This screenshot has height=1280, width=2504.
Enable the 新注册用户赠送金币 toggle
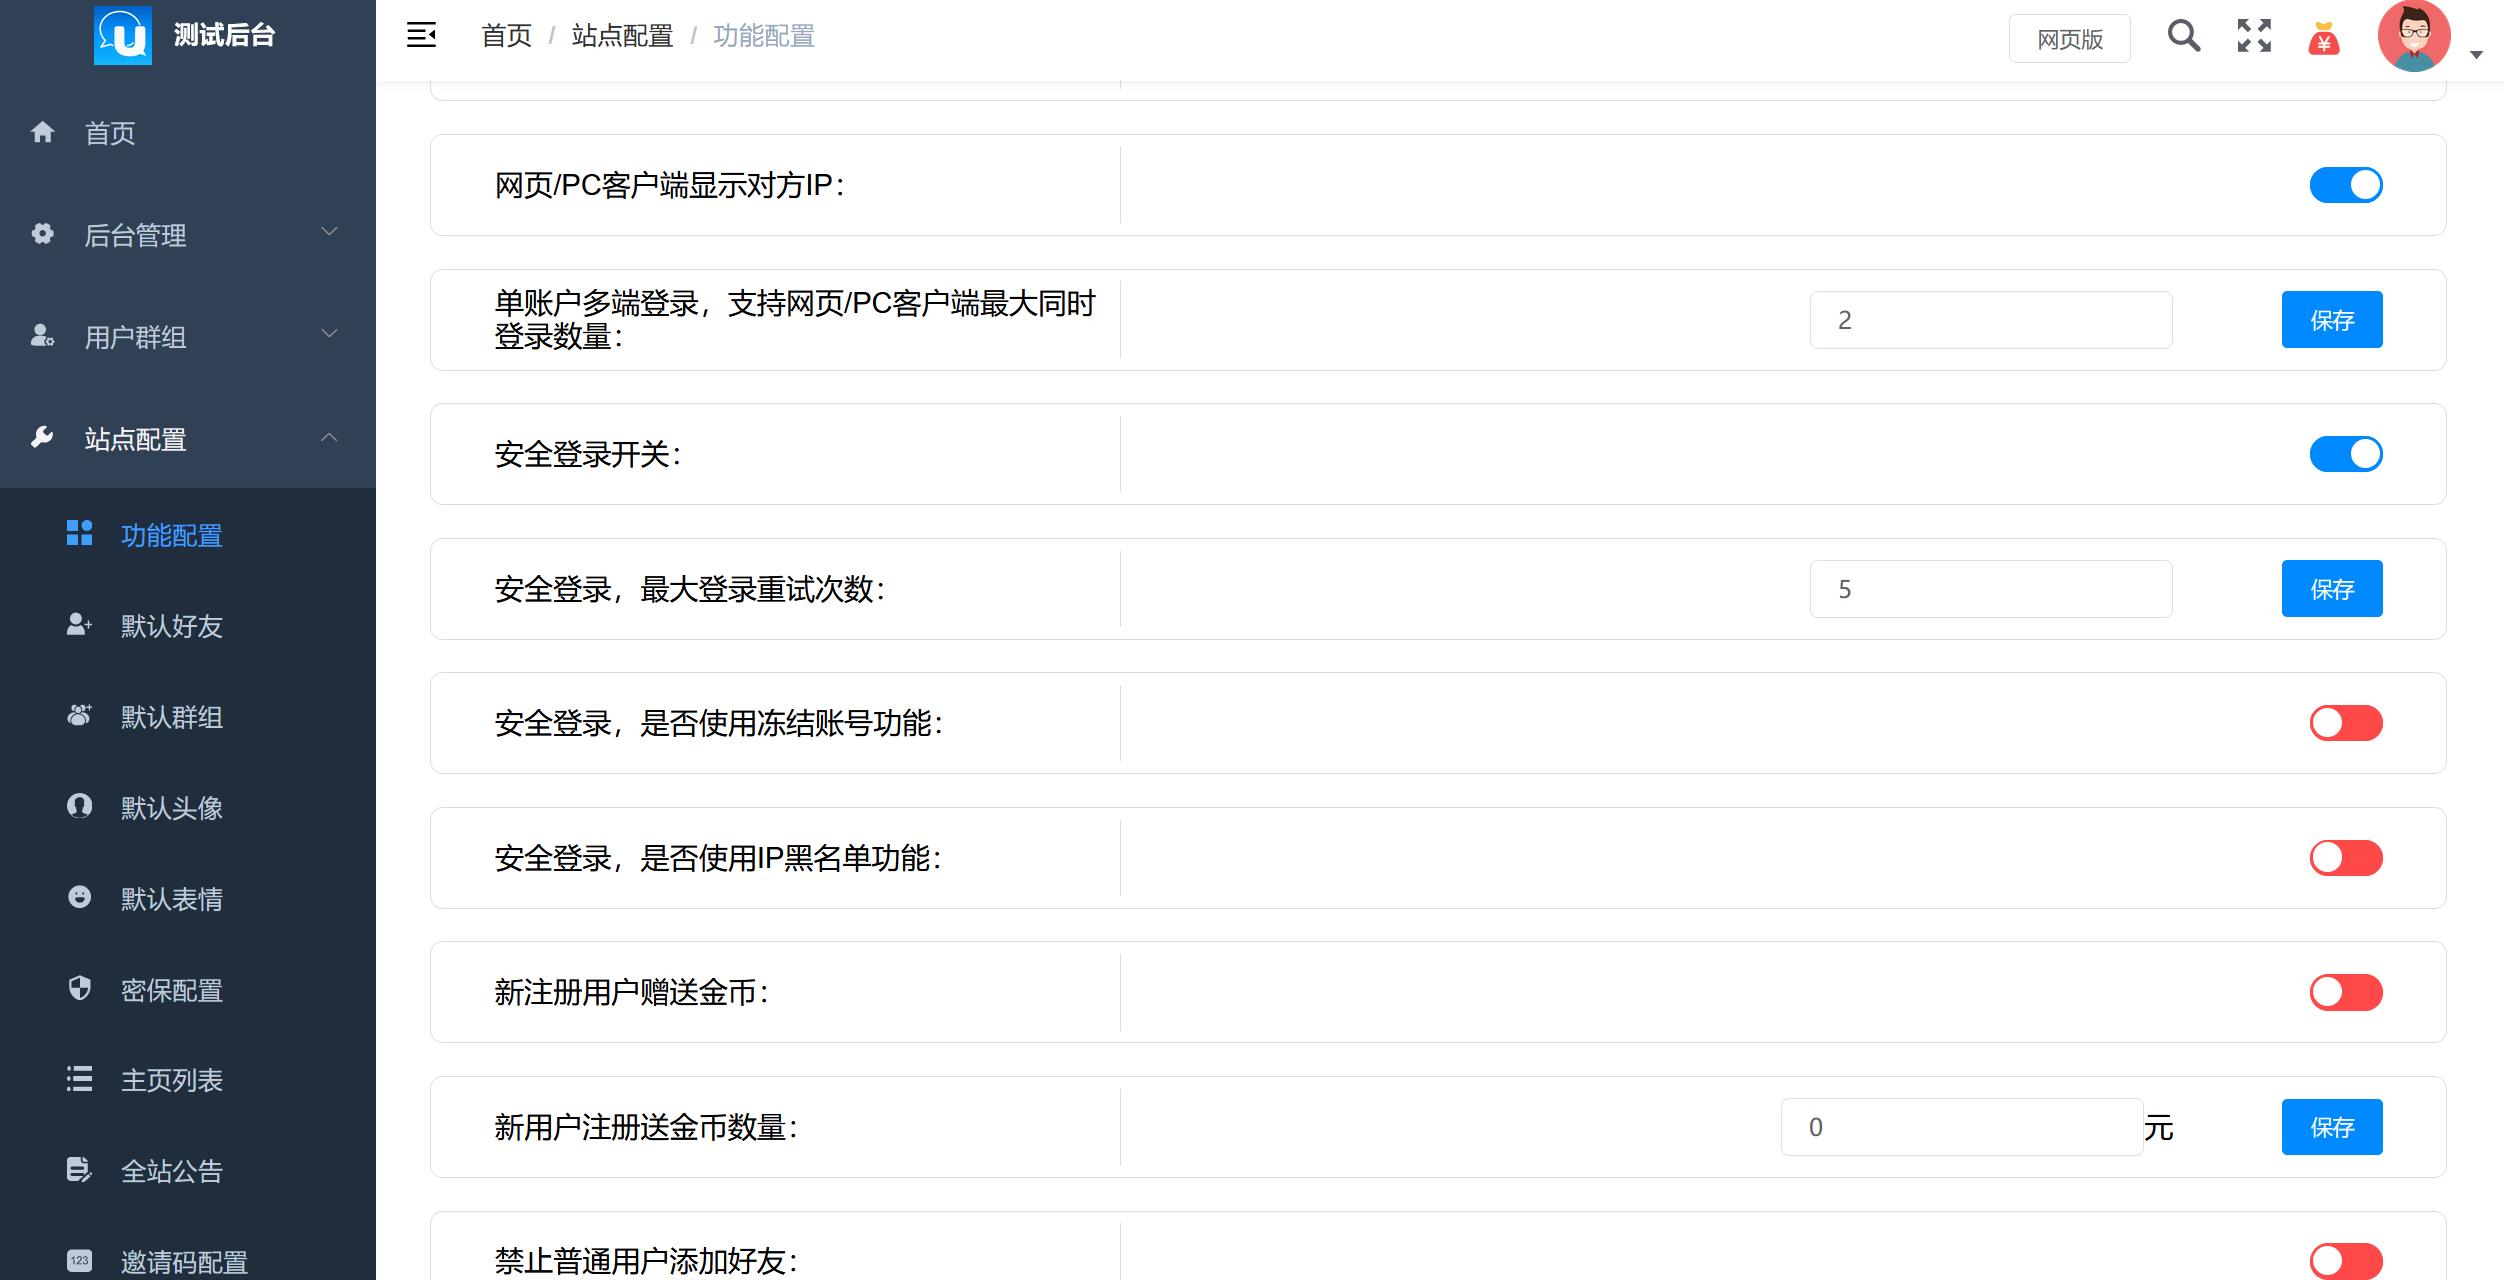[x=2345, y=992]
